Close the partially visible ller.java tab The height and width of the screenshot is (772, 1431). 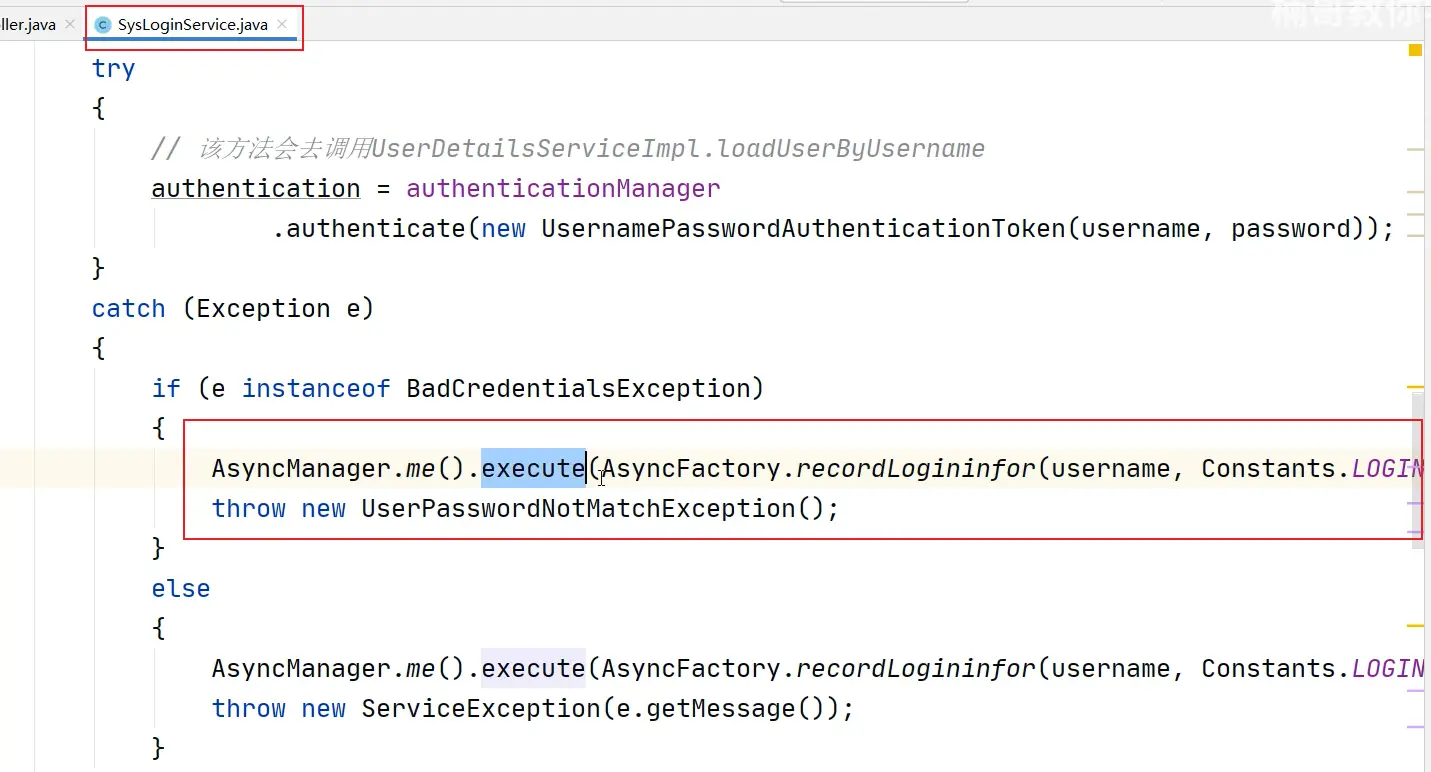coord(69,24)
